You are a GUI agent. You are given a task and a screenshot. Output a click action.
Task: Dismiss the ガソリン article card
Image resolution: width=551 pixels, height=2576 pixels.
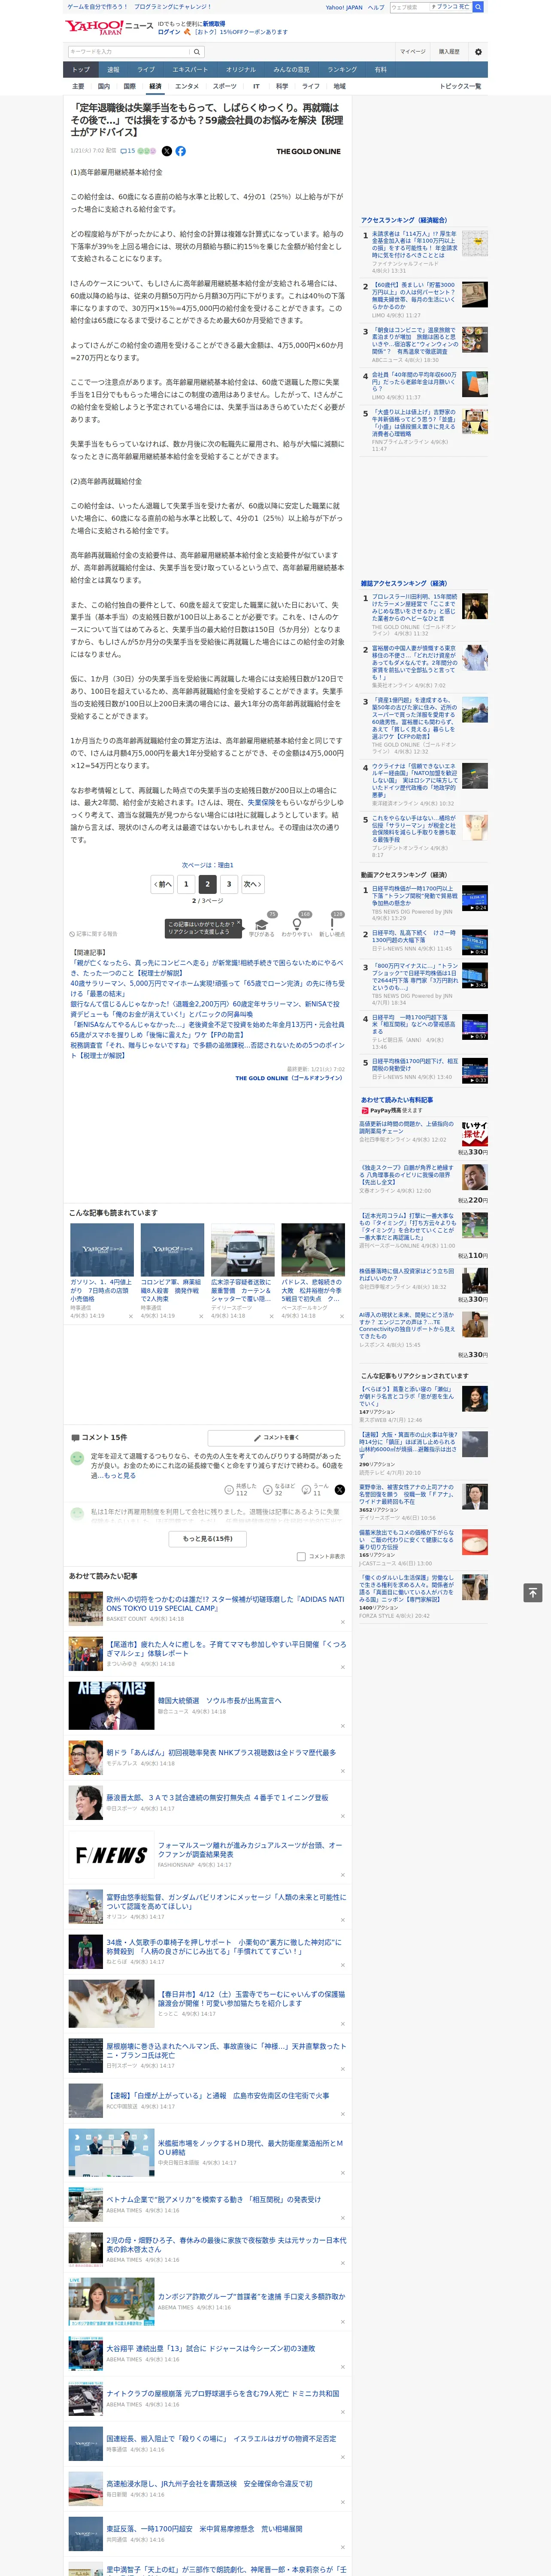click(x=131, y=1316)
